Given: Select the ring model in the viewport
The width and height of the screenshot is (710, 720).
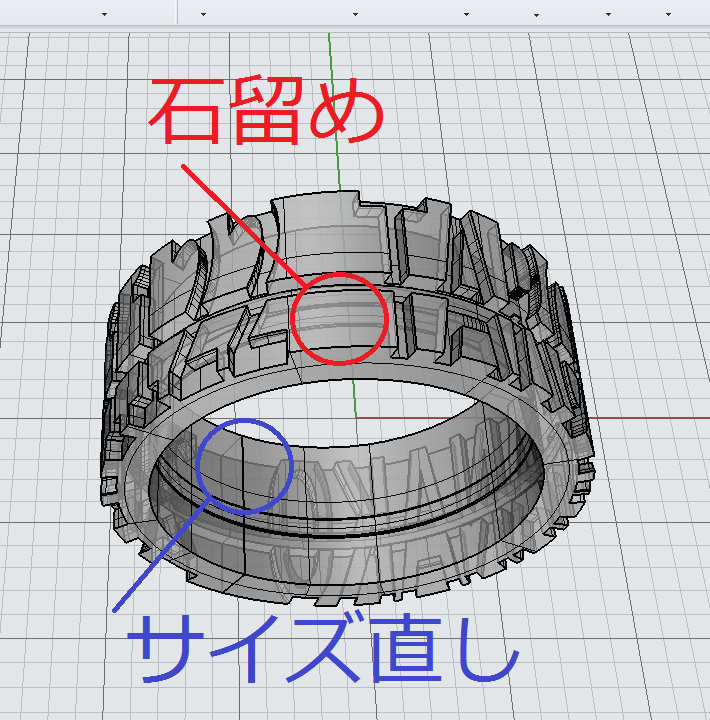Looking at the screenshot, I should point(348,399).
